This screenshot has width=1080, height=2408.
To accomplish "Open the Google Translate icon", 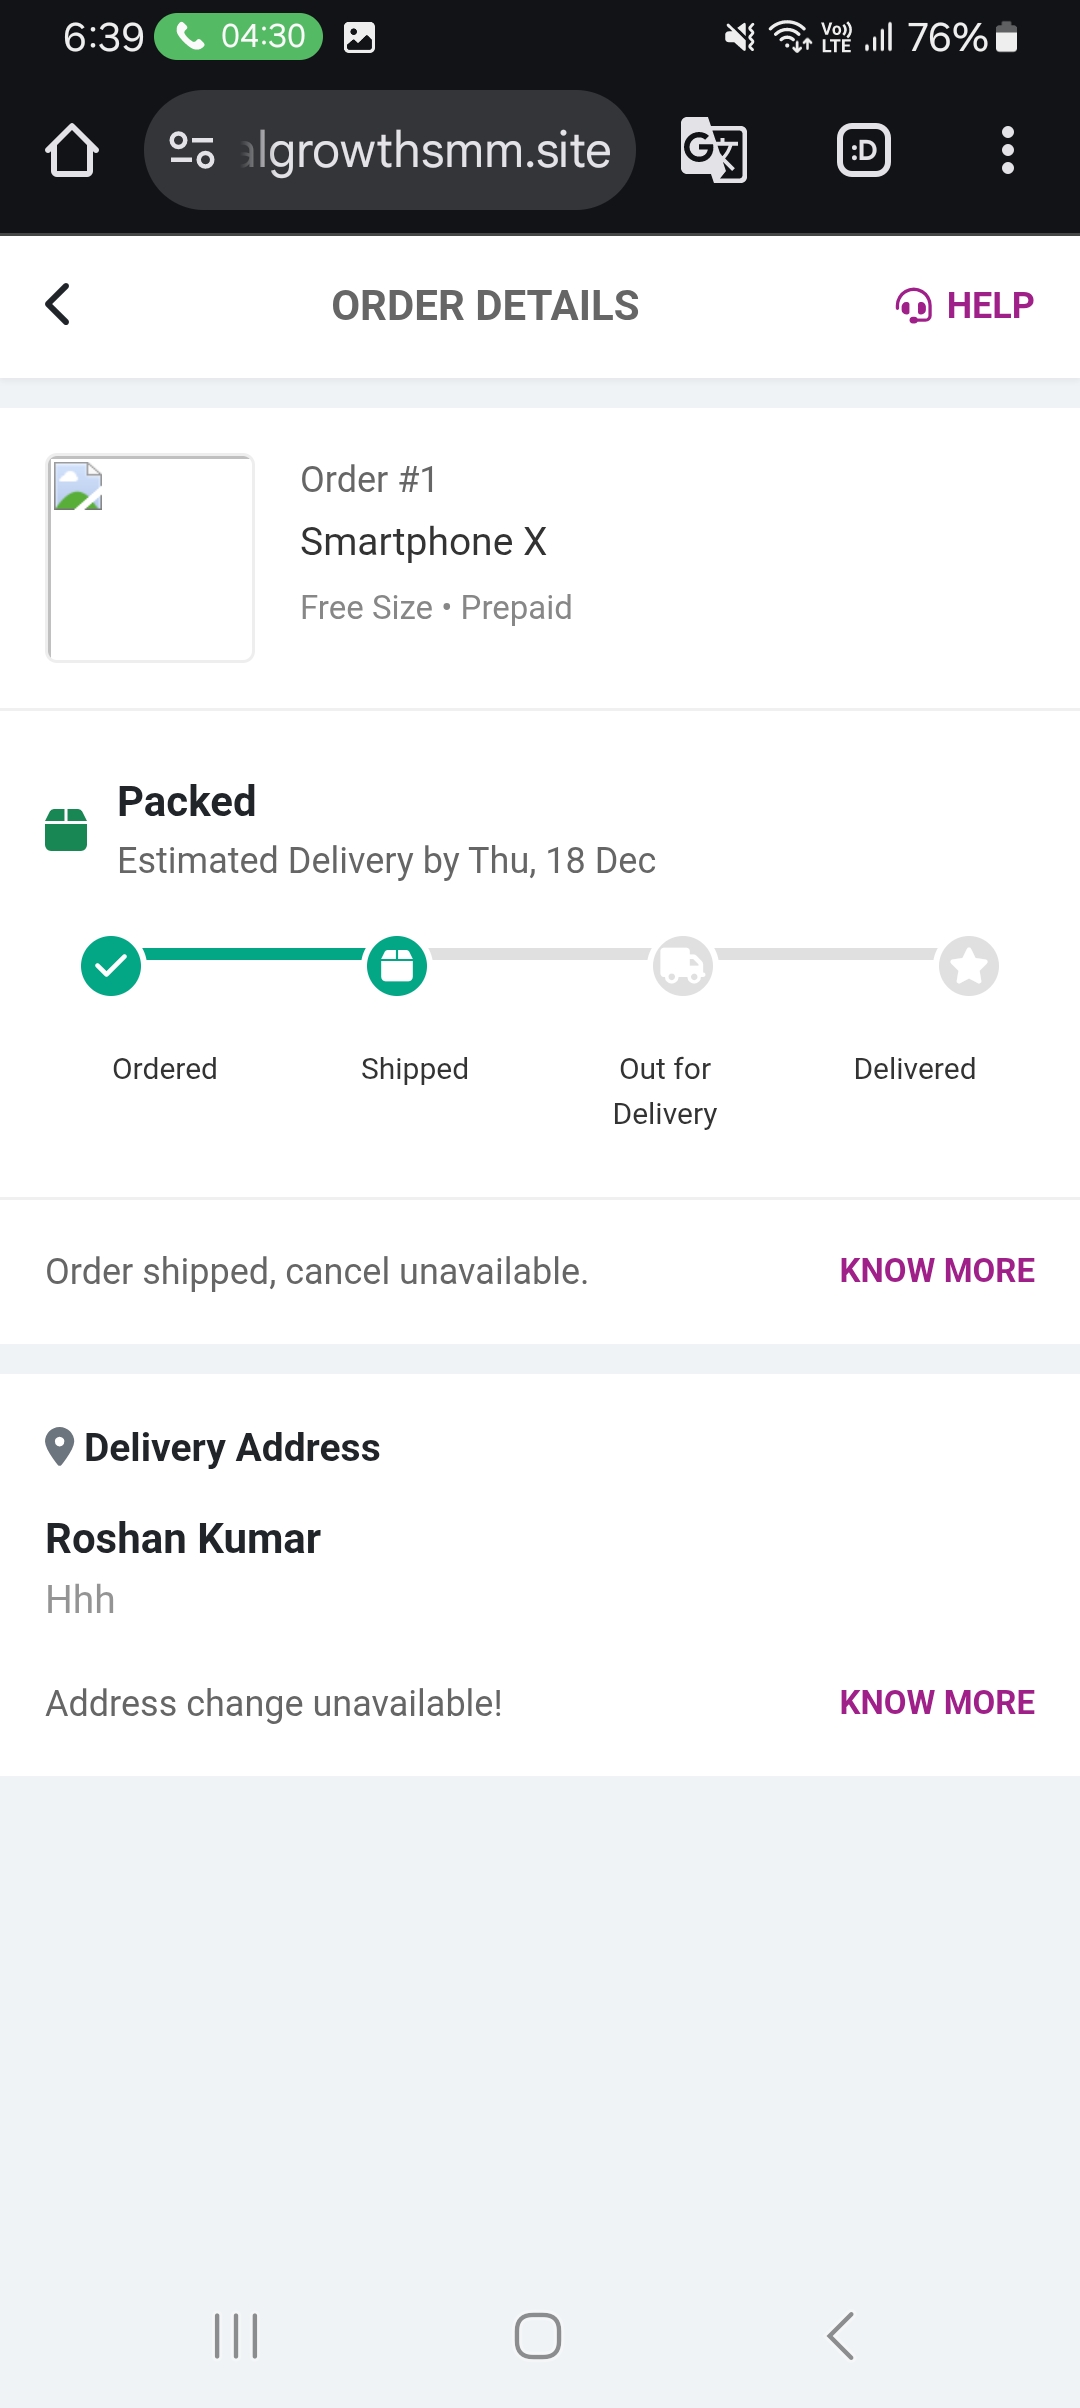I will 713,150.
